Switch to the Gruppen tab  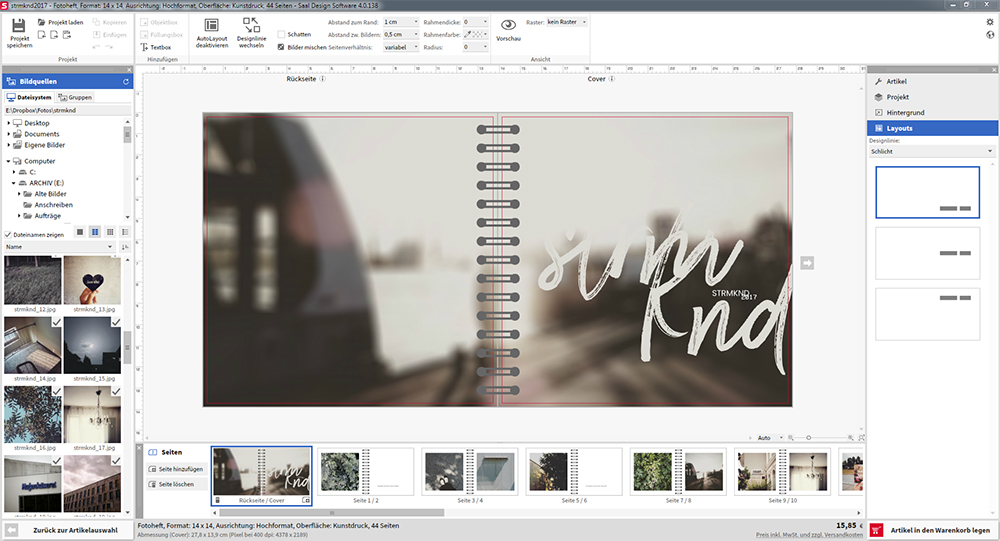tap(75, 97)
